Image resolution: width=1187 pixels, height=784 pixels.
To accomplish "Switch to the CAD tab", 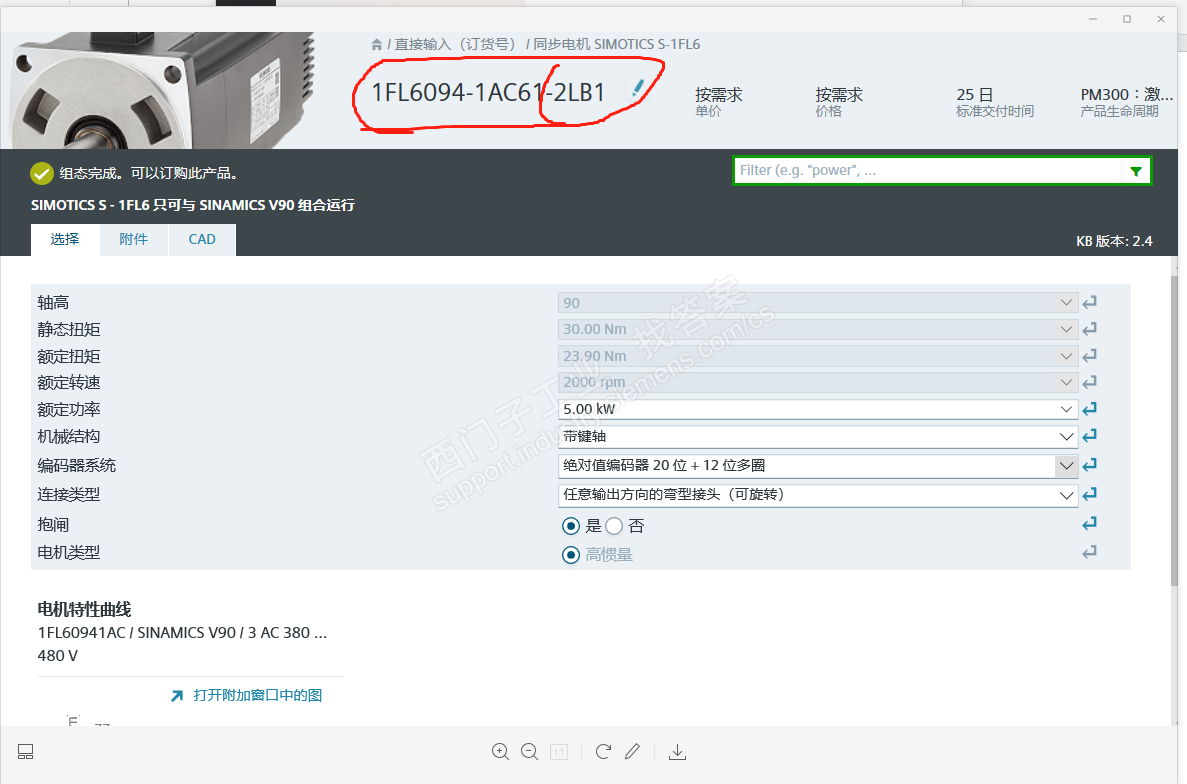I will click(x=202, y=240).
